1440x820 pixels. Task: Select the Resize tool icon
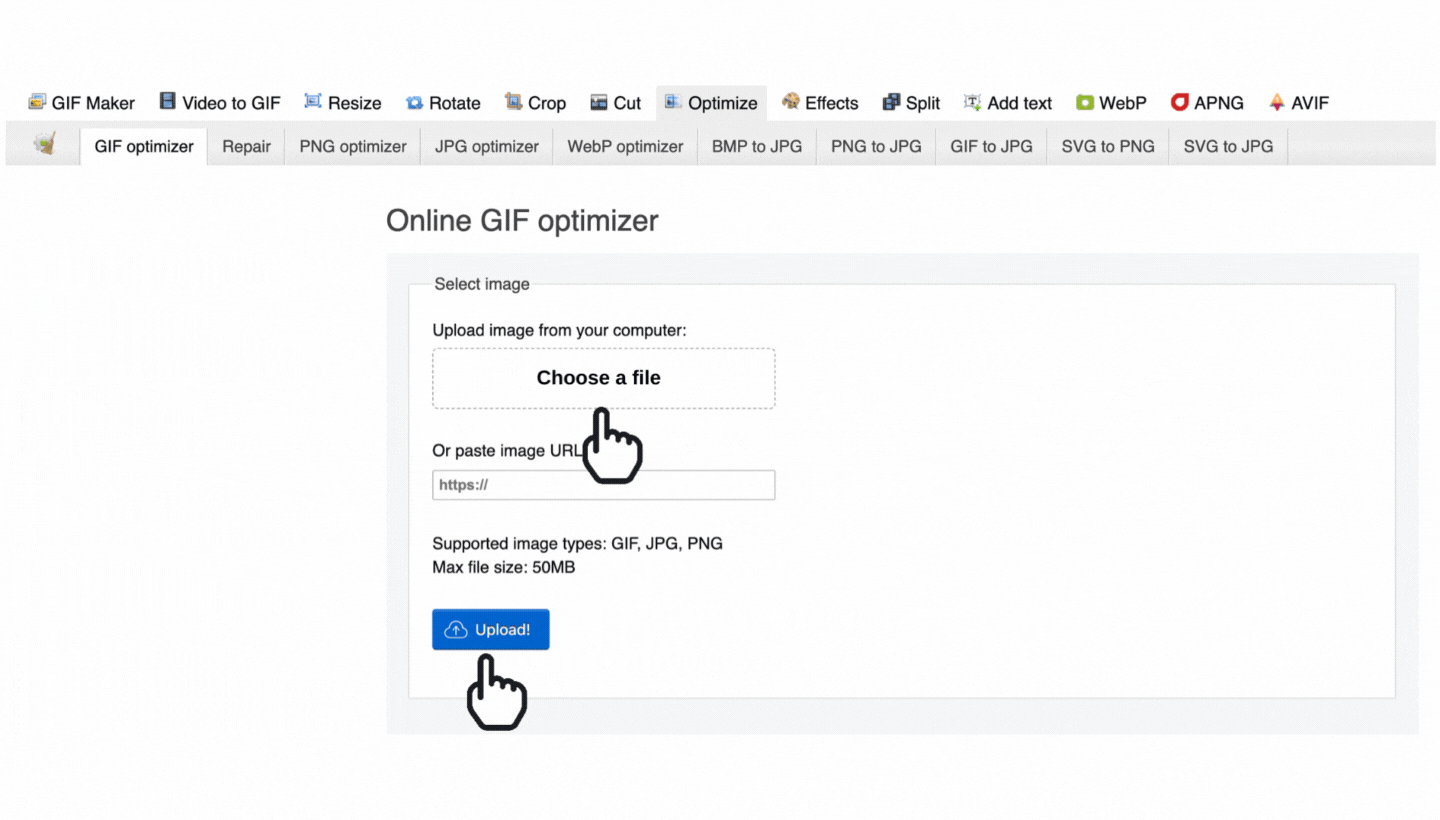click(313, 102)
